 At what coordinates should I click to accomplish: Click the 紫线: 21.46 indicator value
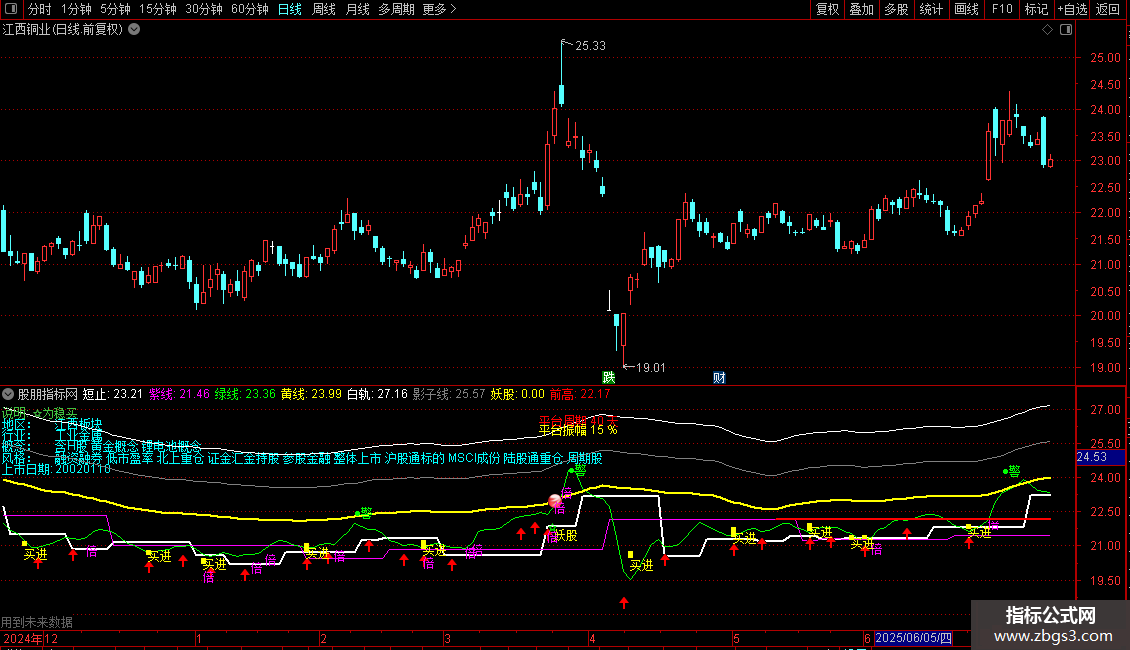tap(179, 394)
